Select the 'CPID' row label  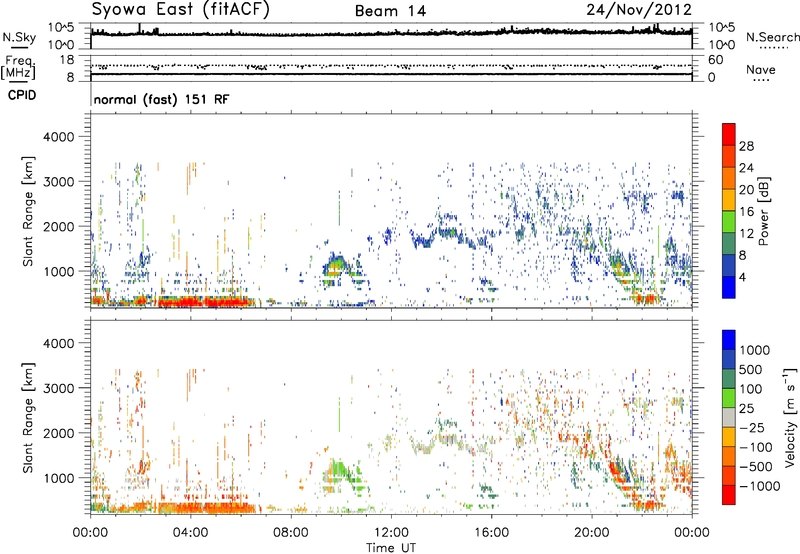22,95
